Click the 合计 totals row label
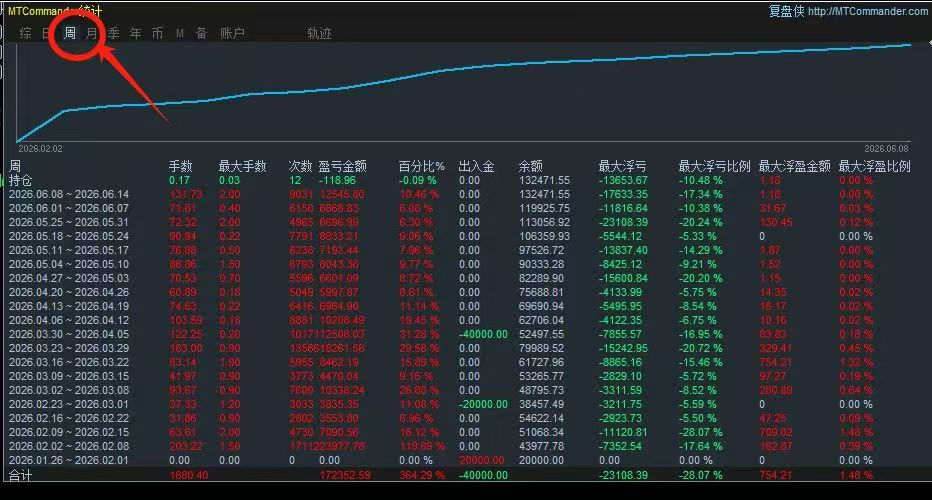 tap(21, 475)
